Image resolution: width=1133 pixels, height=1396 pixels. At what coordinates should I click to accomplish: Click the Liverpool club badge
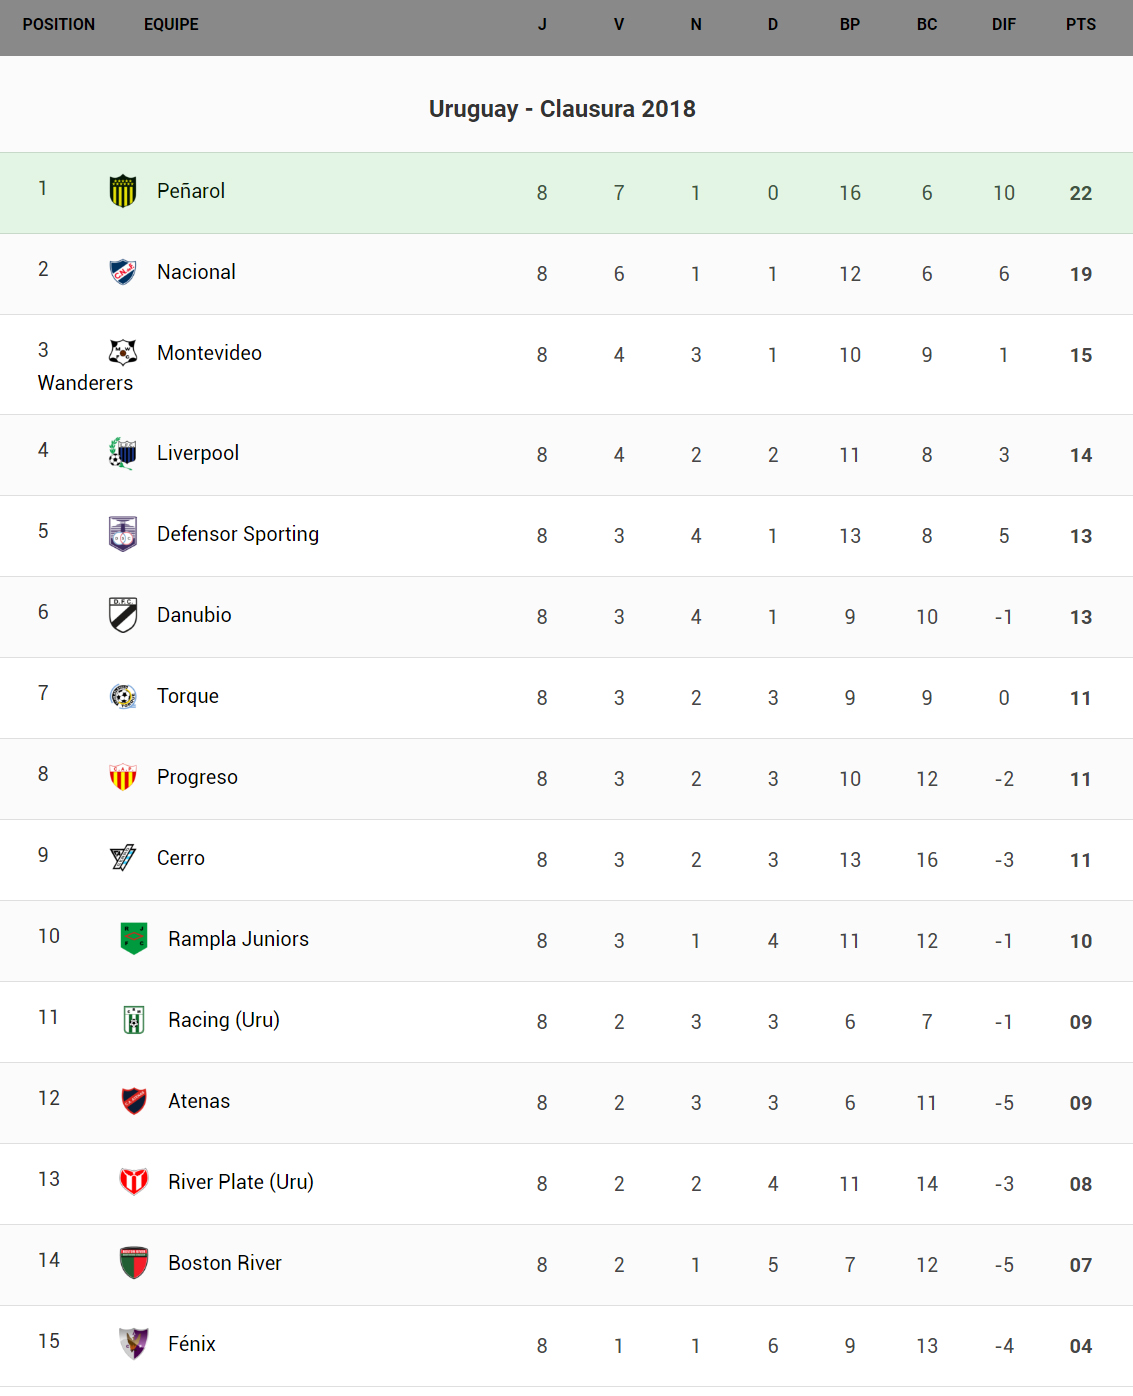tap(123, 453)
